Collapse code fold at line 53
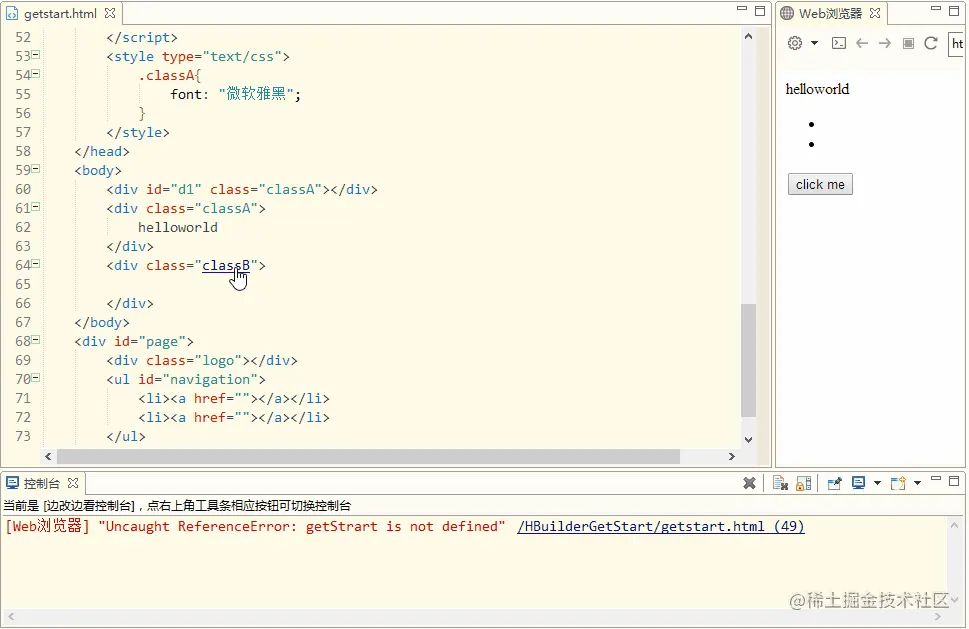This screenshot has height=629, width=969. pos(36,55)
